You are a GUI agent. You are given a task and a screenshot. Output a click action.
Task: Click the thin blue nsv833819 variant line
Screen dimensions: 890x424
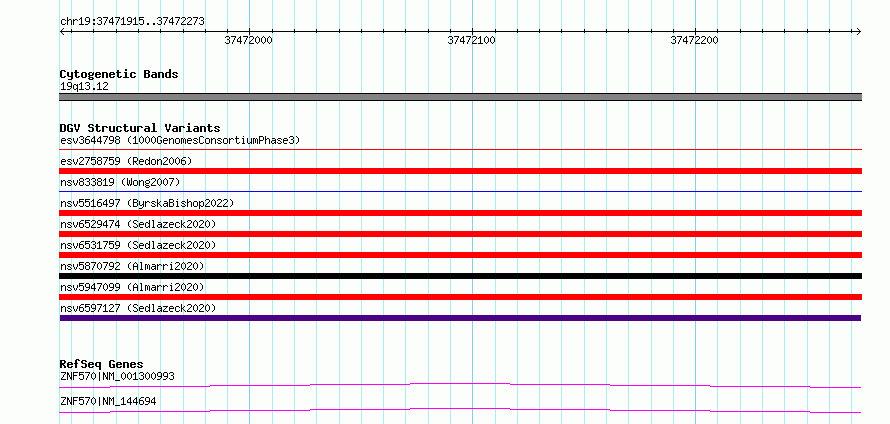point(460,192)
